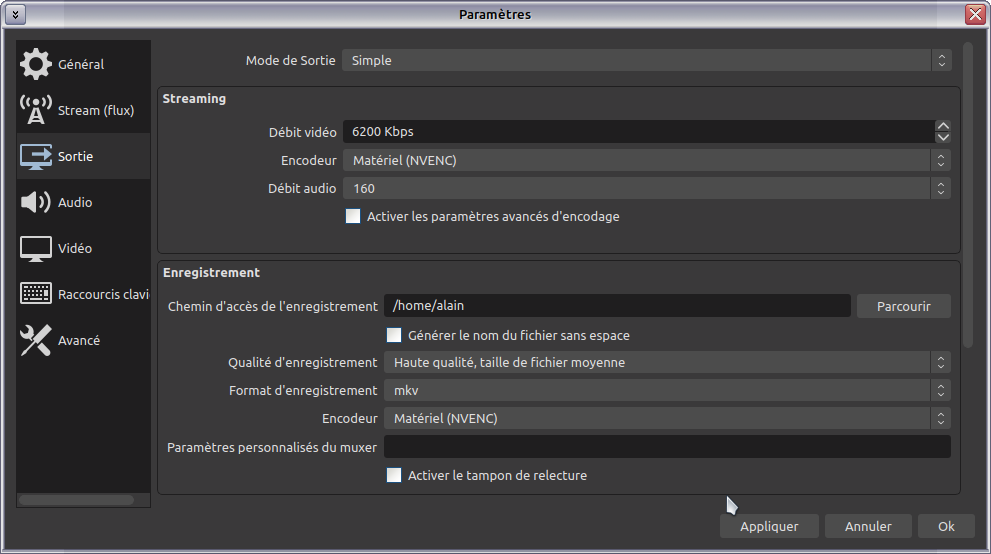991x554 pixels.
Task: Click the recording path input field
Action: click(616, 306)
